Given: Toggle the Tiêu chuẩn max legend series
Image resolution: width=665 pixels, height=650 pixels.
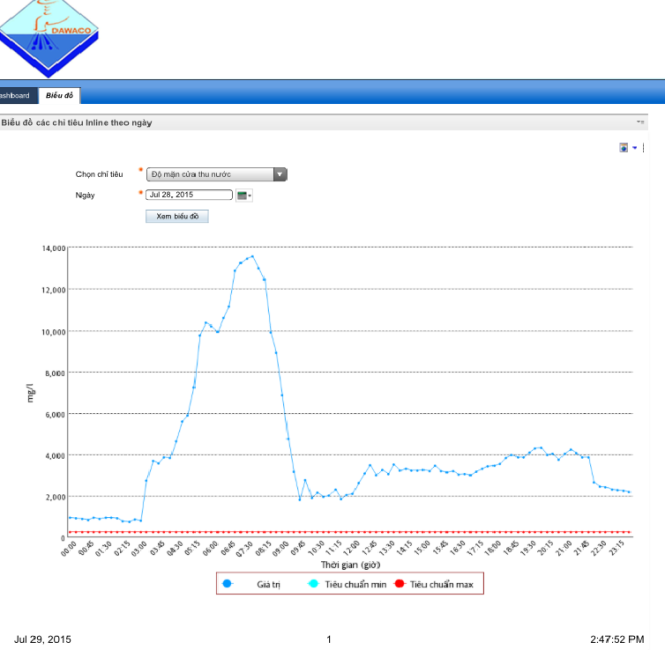Looking at the screenshot, I should click(441, 584).
